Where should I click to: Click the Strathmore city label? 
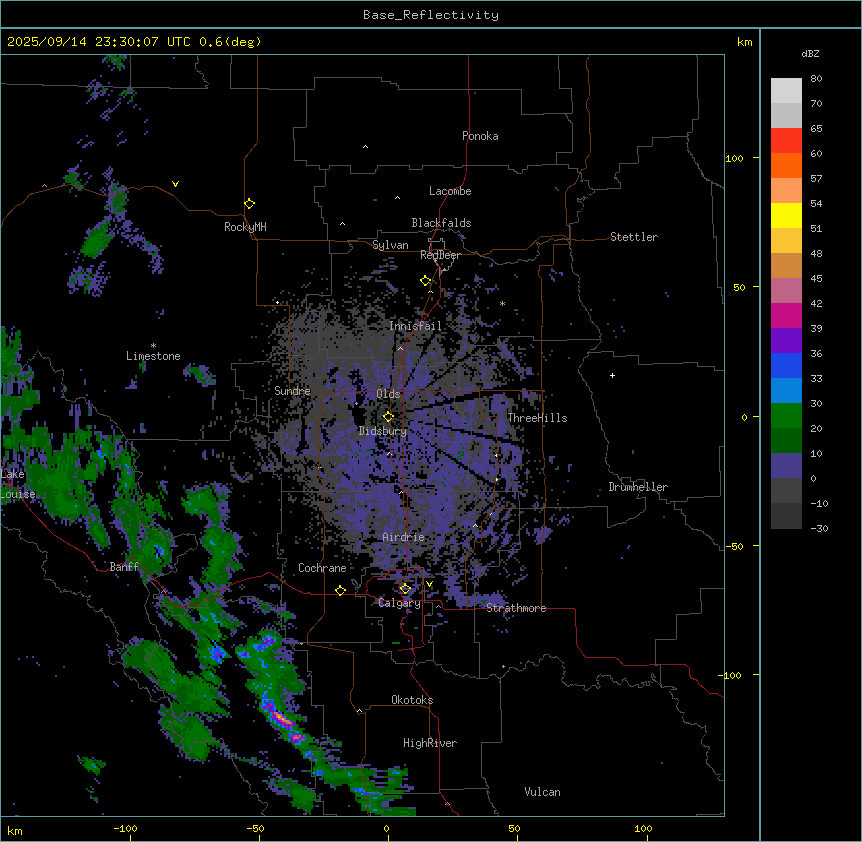click(516, 608)
